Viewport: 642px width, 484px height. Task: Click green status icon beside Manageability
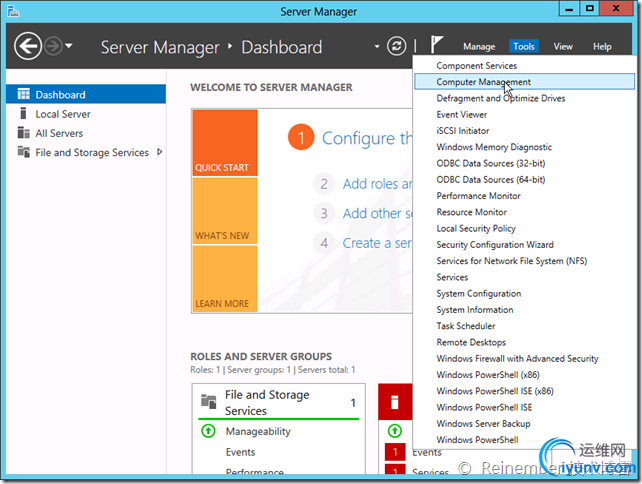(208, 431)
